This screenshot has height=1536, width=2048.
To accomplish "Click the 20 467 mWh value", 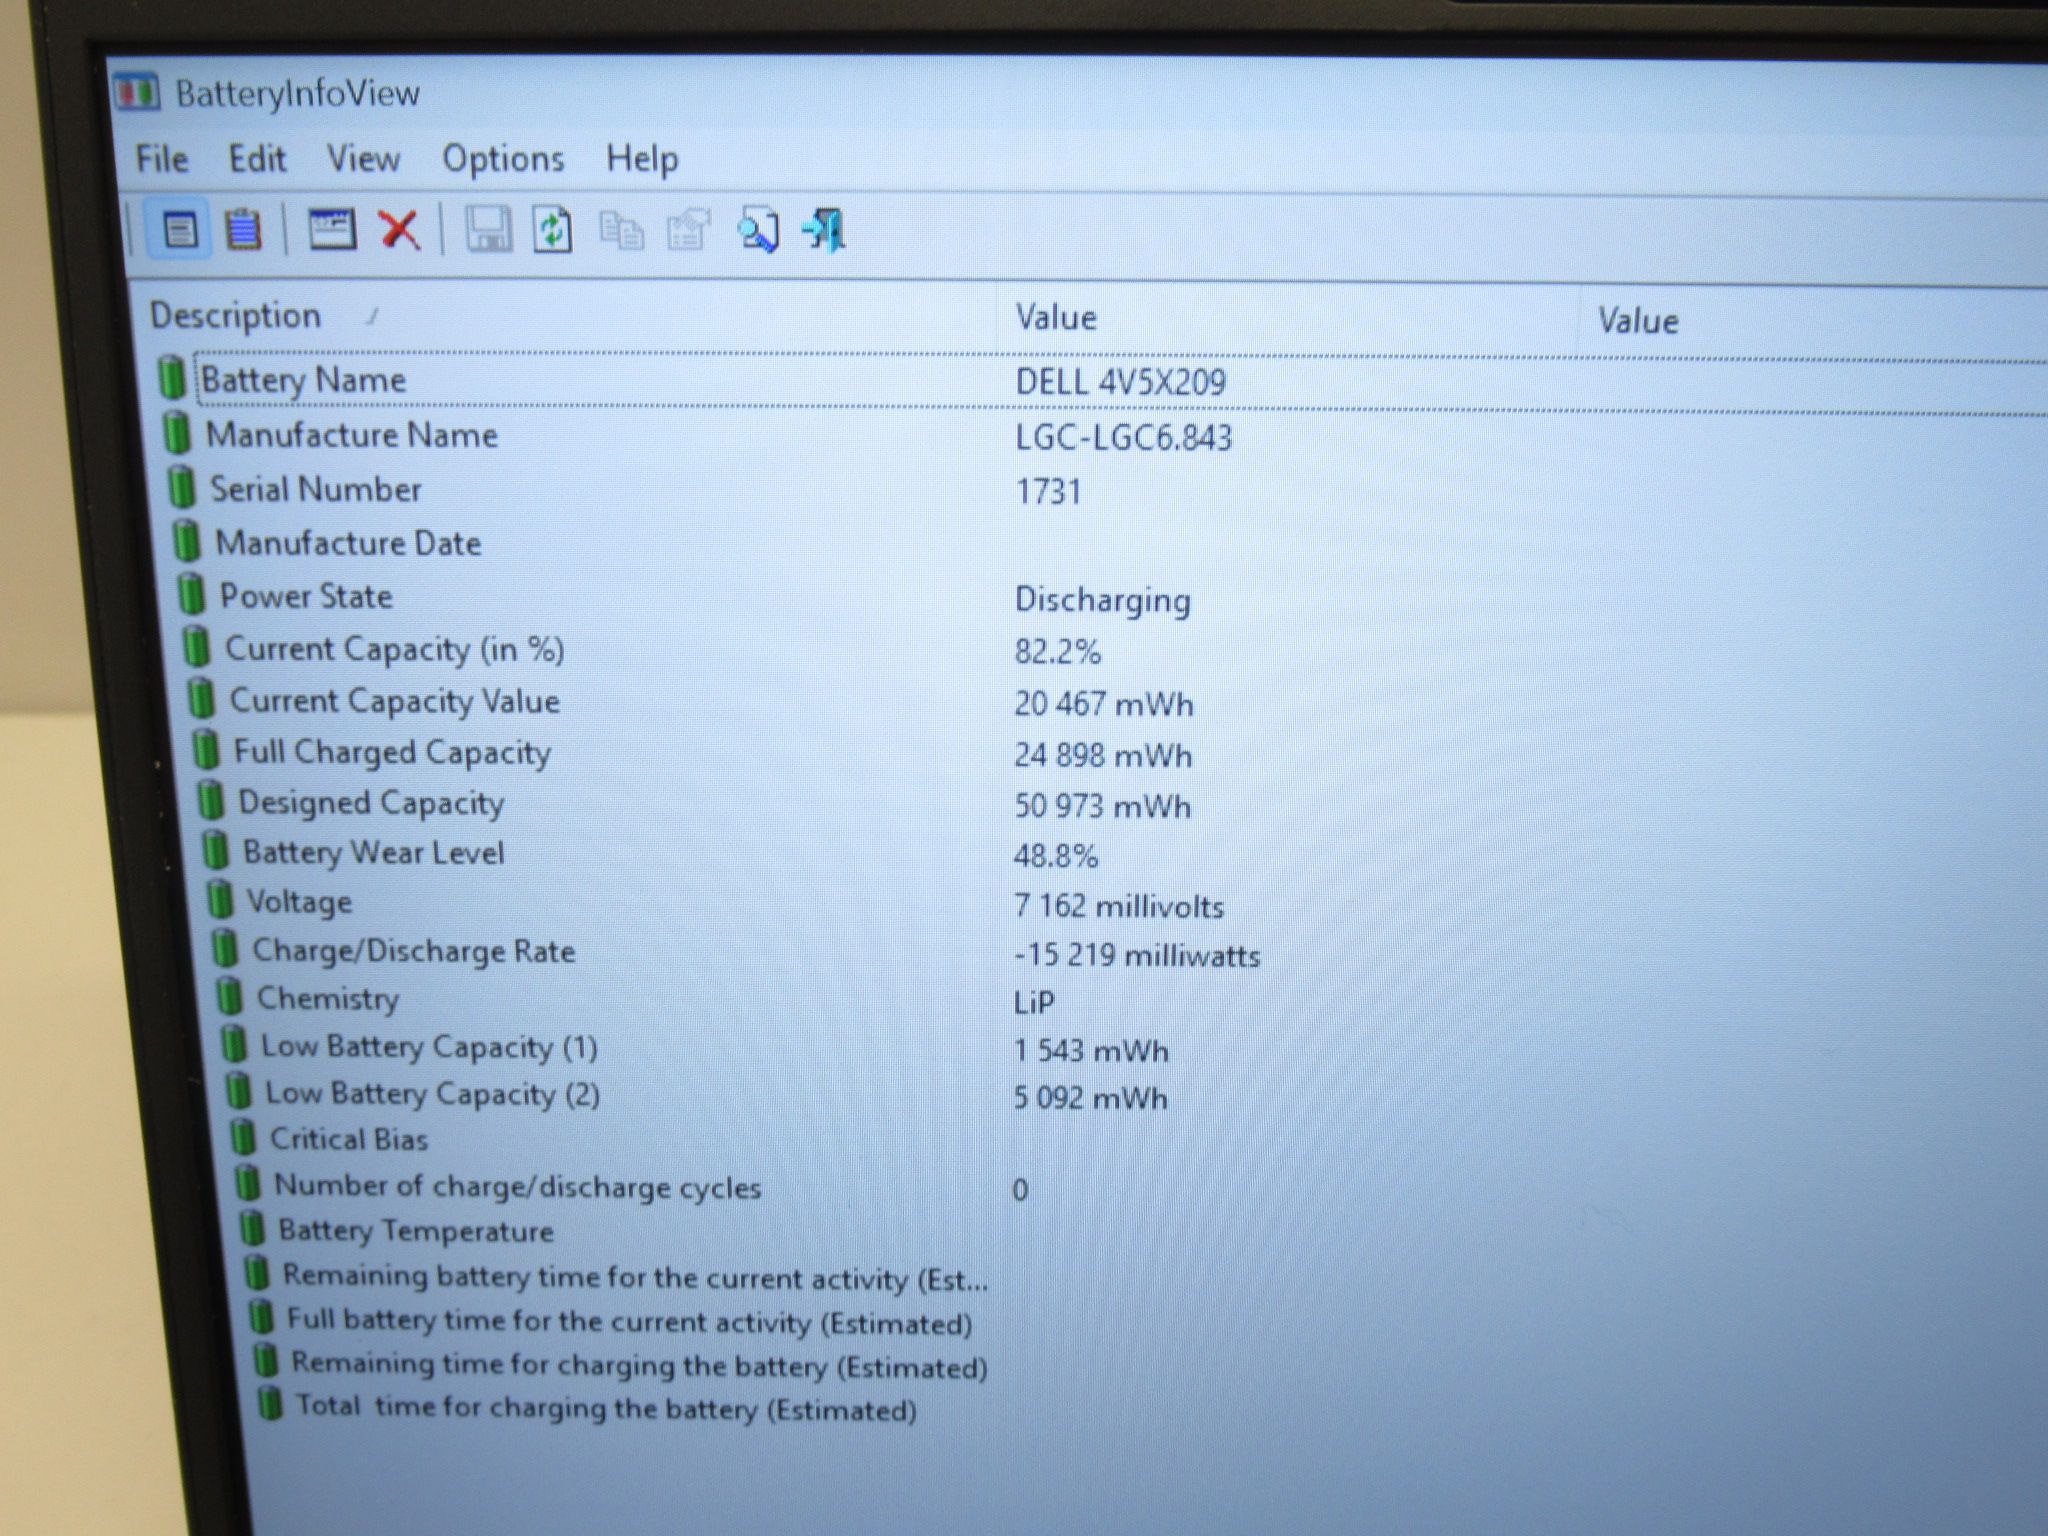I will coord(1104,704).
